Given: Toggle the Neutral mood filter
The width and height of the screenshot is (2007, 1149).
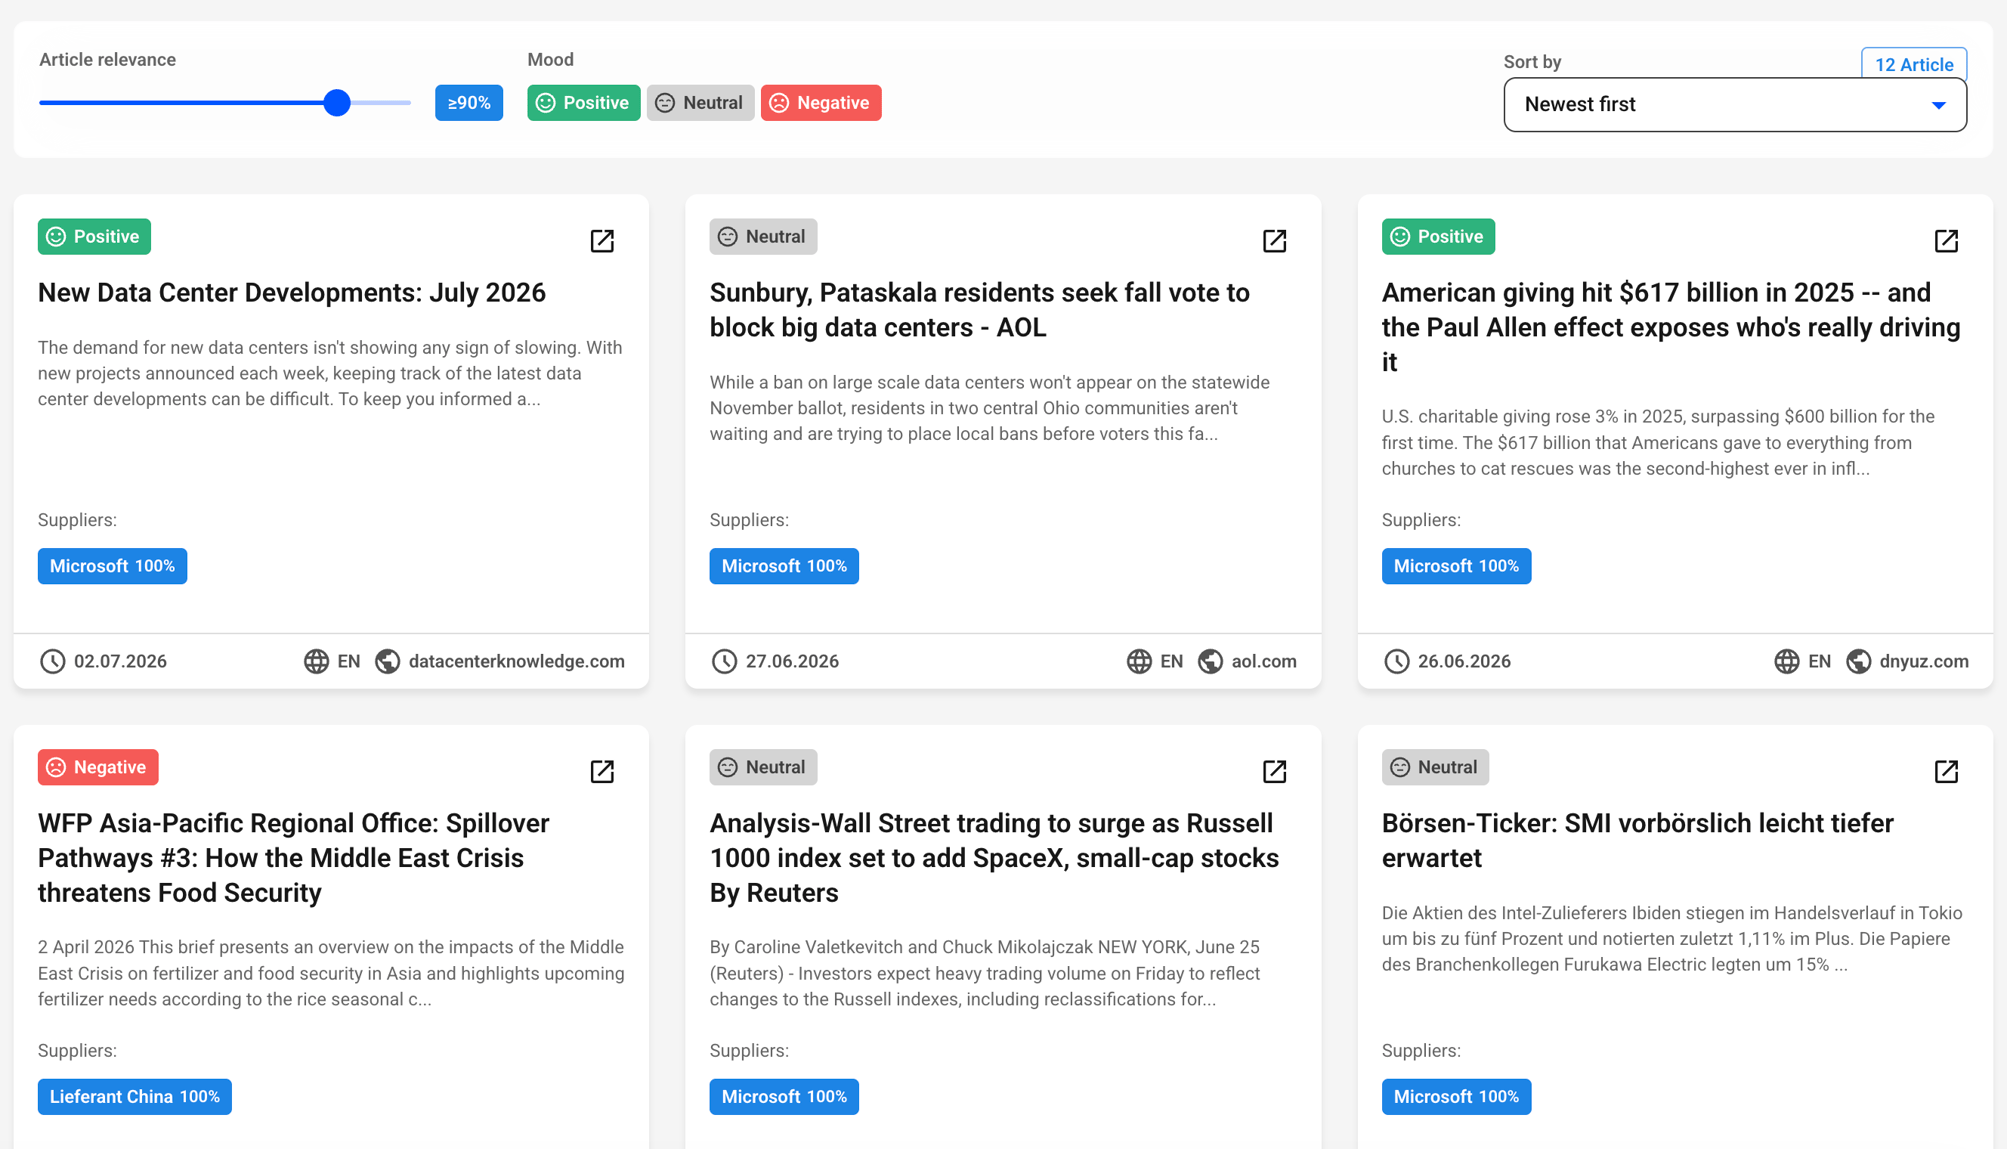Looking at the screenshot, I should (x=700, y=103).
